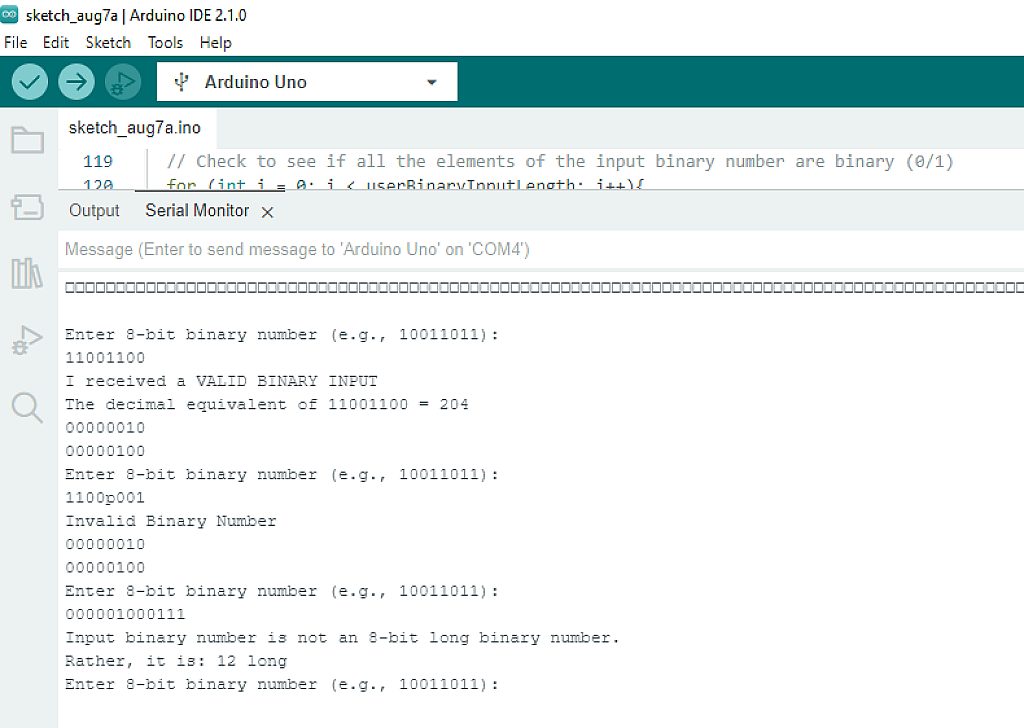This screenshot has height=728, width=1024.
Task: Select the sketch_aug7a.ino editor tab
Action: point(134,128)
